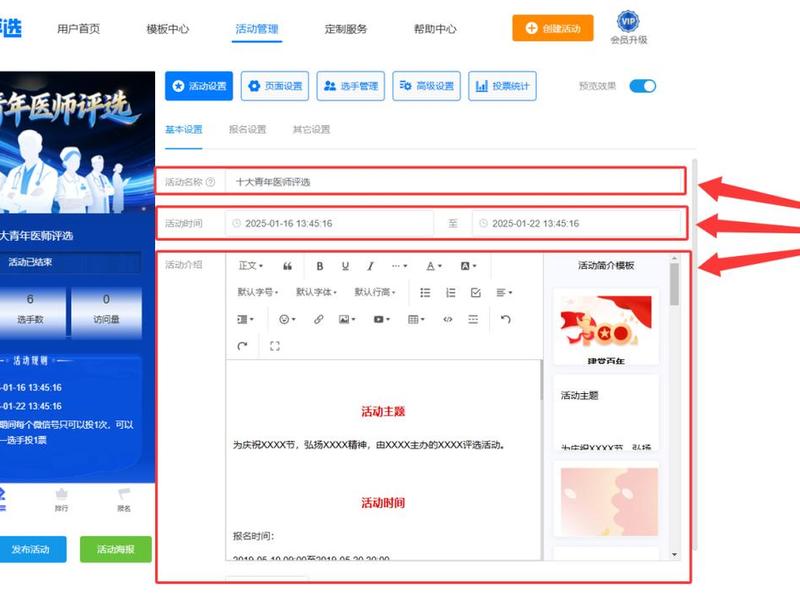Viewport: 800px width, 600px height.
Task: Insert a bulleted list
Action: (425, 292)
